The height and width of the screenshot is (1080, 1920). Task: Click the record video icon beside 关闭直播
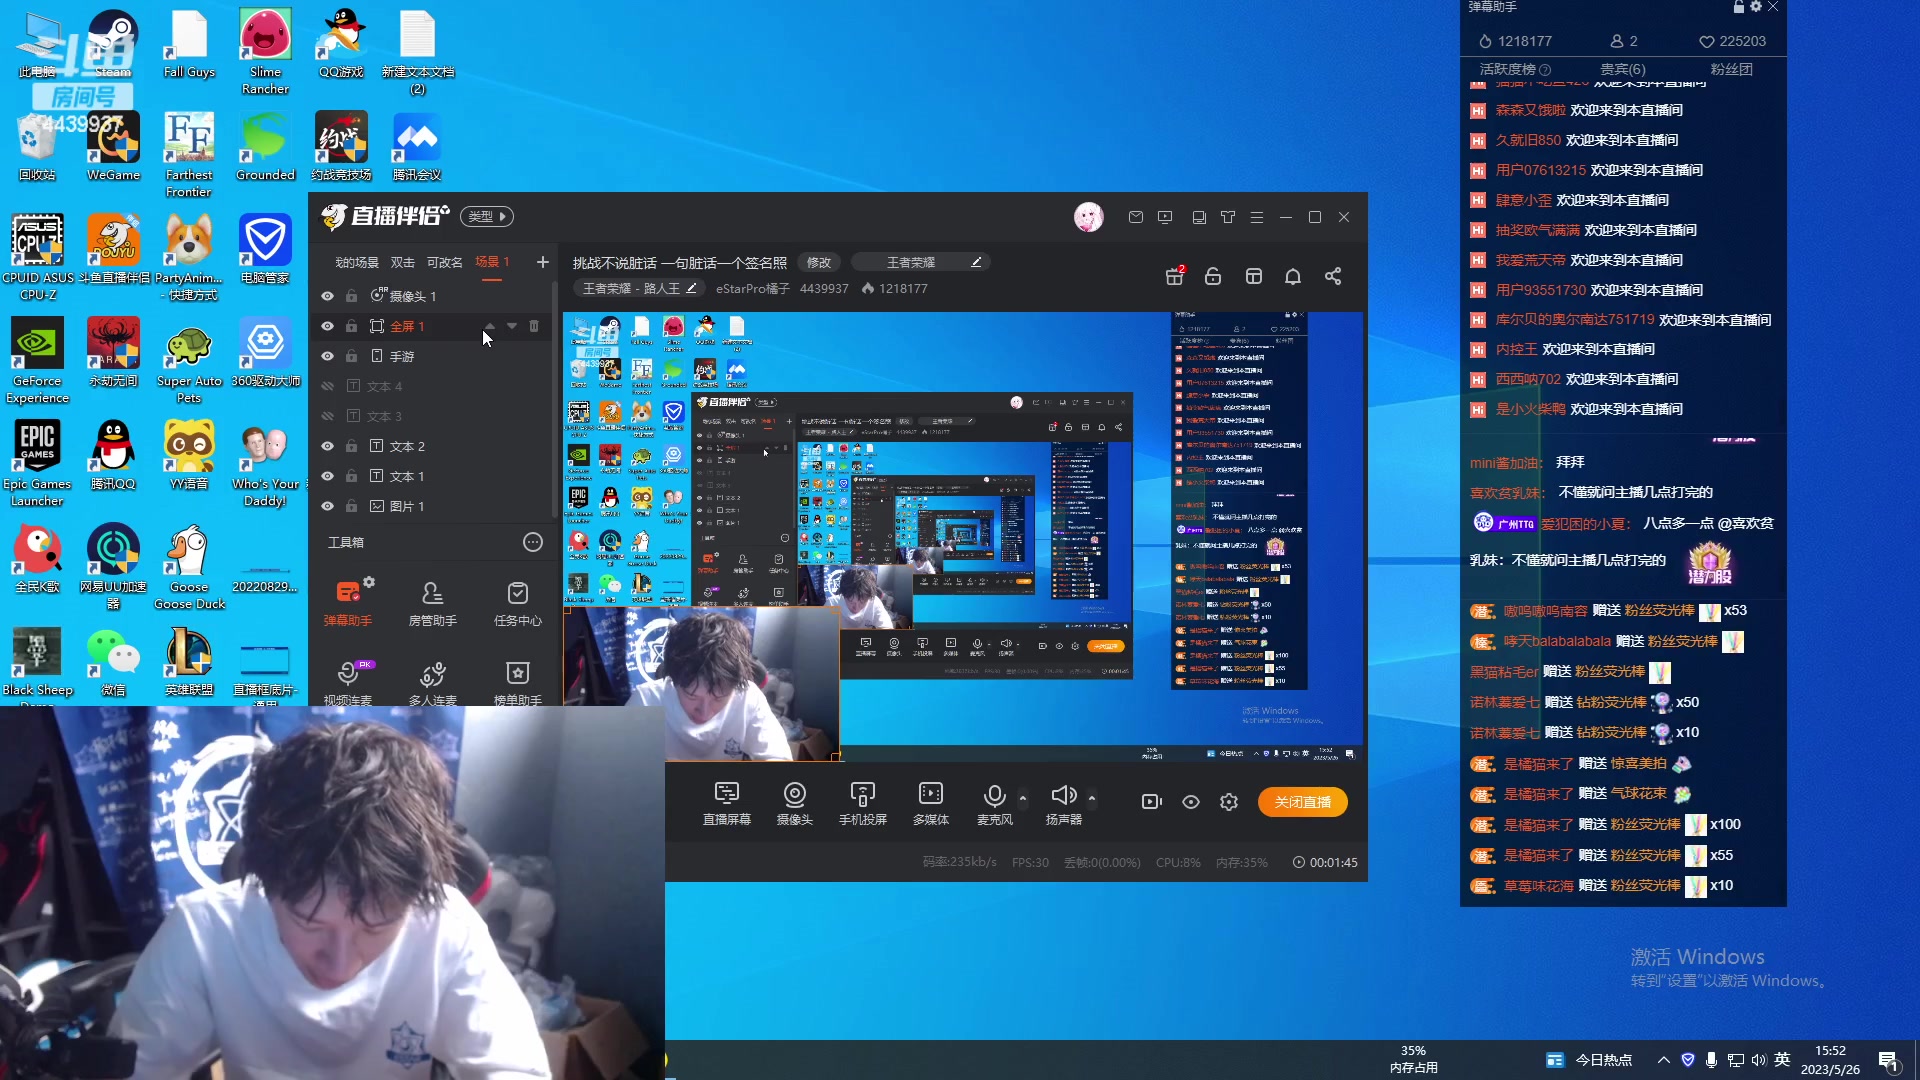(x=1151, y=802)
